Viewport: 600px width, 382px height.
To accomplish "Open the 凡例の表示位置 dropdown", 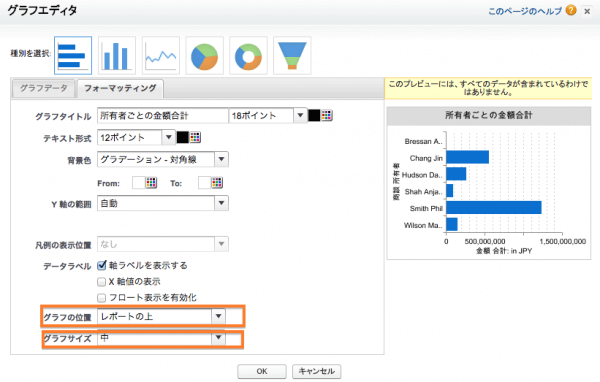I will [x=222, y=244].
